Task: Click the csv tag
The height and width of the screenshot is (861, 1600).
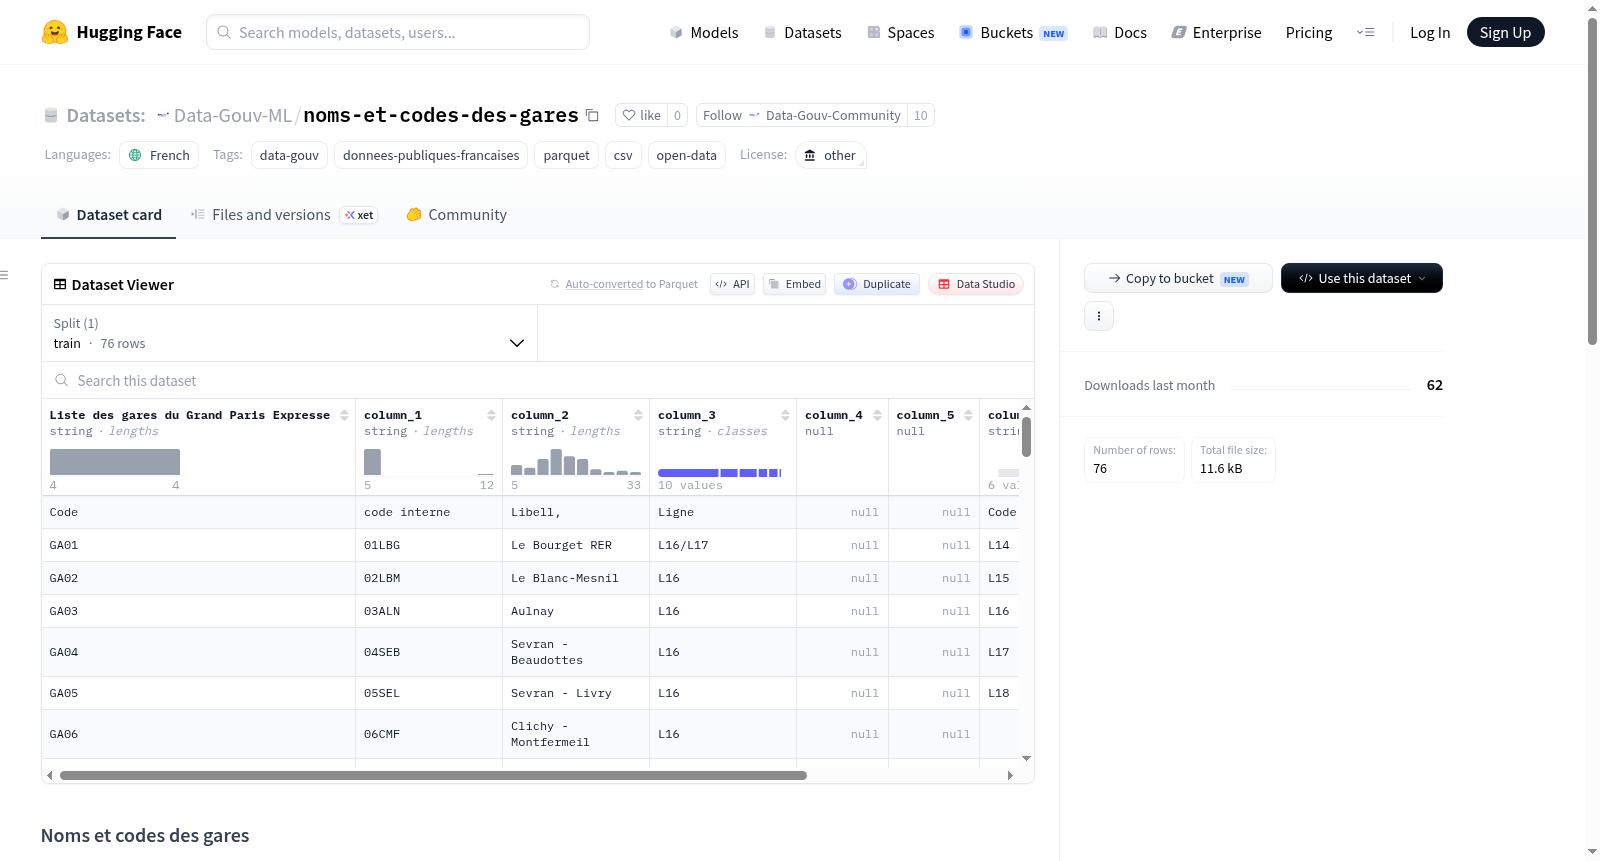Action: 623,155
